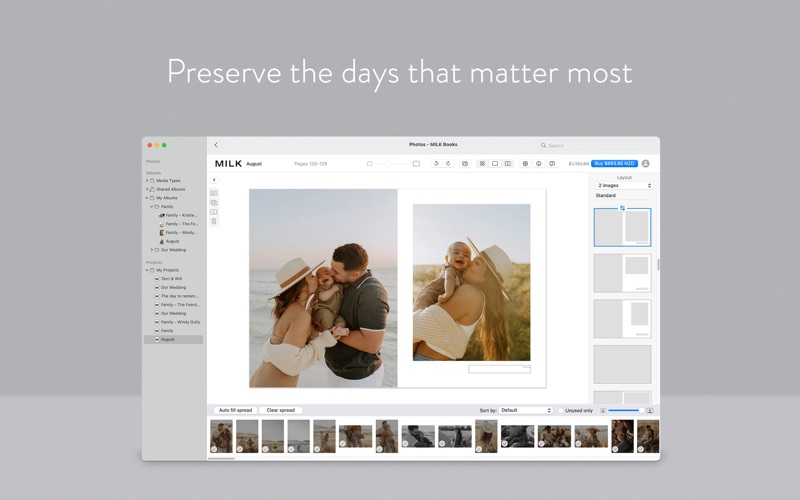Click the add photos icon next to redo
The height and width of the screenshot is (500, 800).
[x=465, y=164]
